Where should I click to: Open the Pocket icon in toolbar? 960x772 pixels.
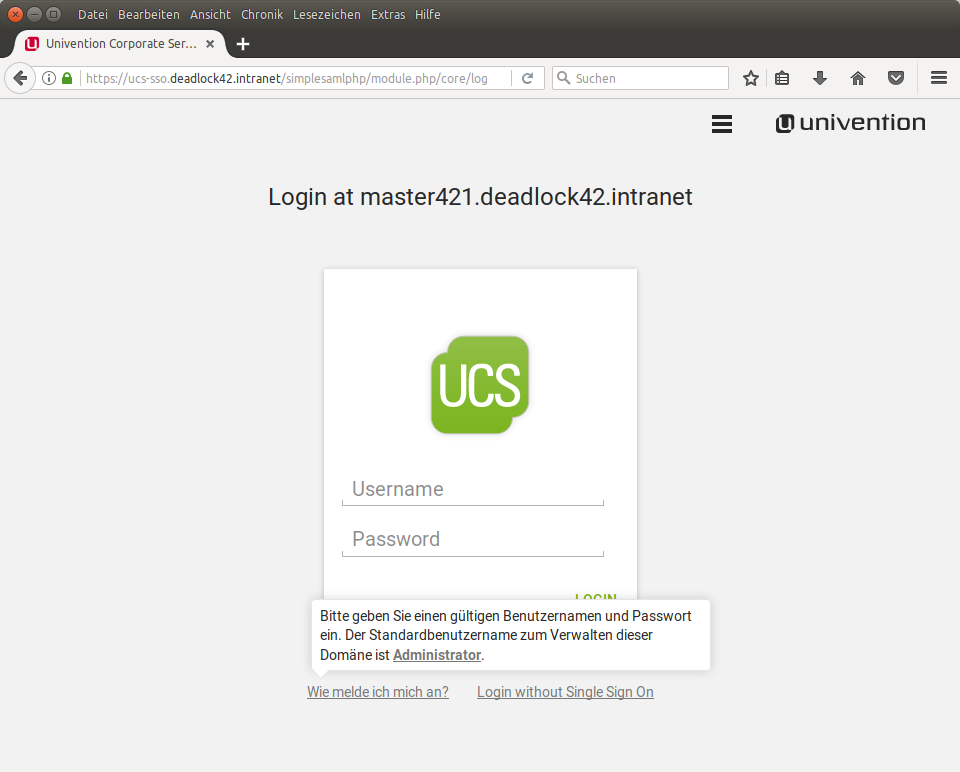896,78
